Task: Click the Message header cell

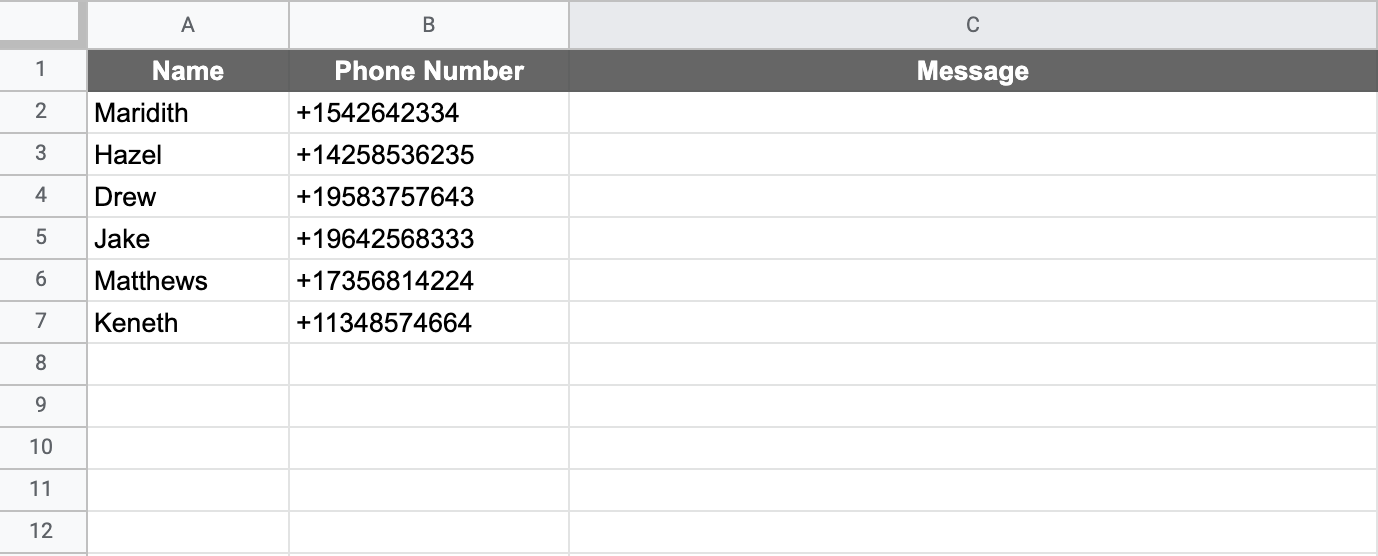Action: click(x=972, y=71)
